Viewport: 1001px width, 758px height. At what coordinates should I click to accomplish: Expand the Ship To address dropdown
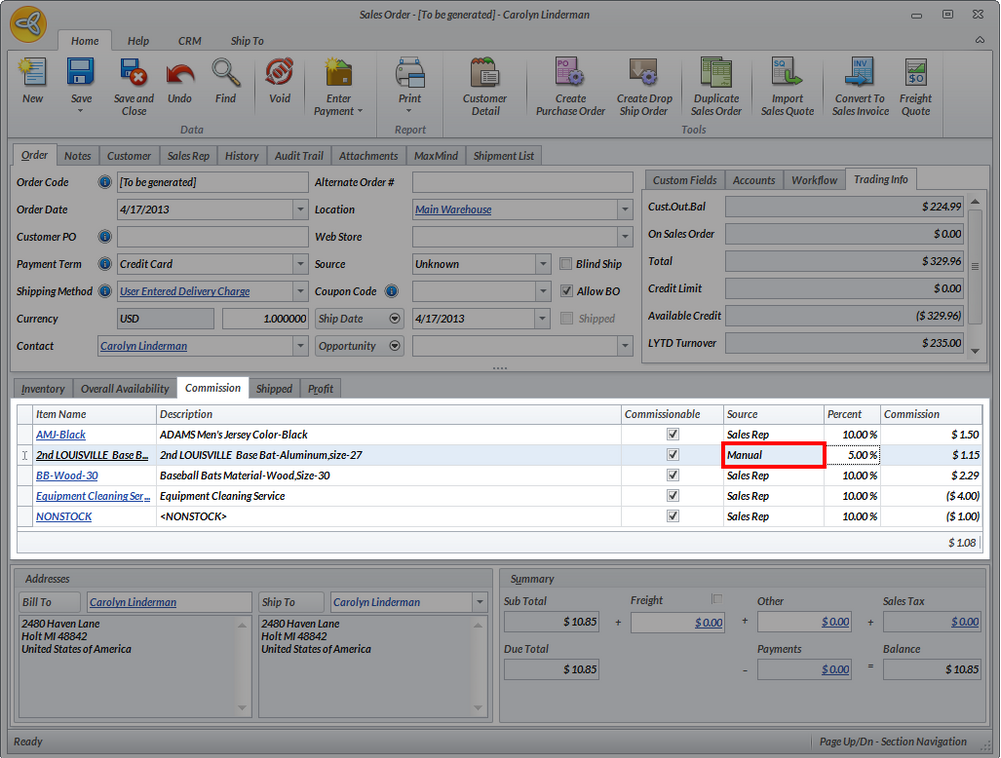click(478, 602)
